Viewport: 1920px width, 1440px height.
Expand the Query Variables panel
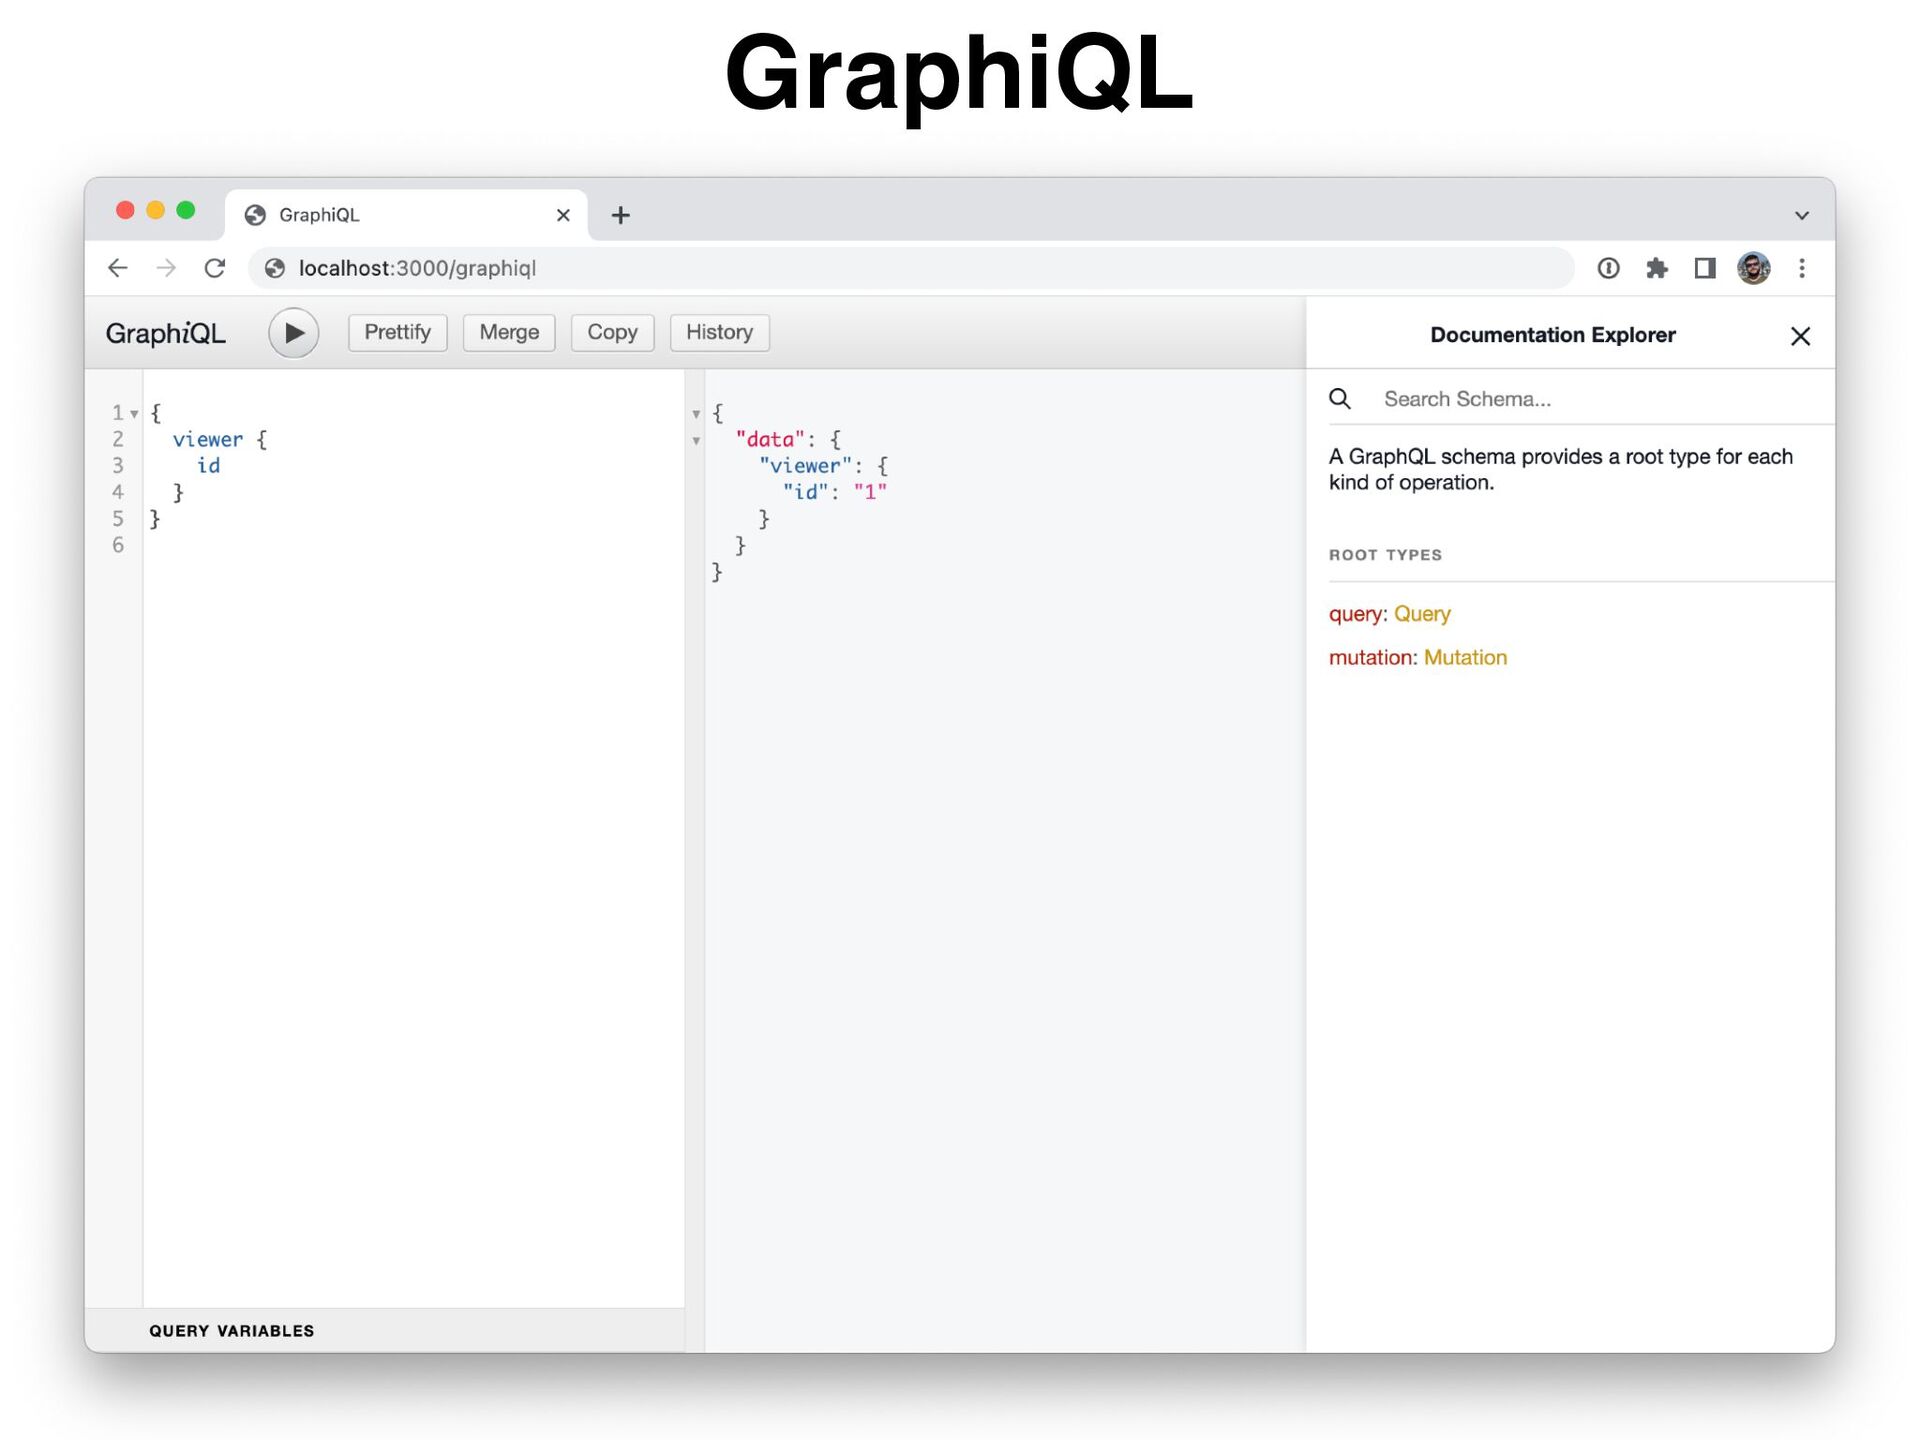(232, 1330)
